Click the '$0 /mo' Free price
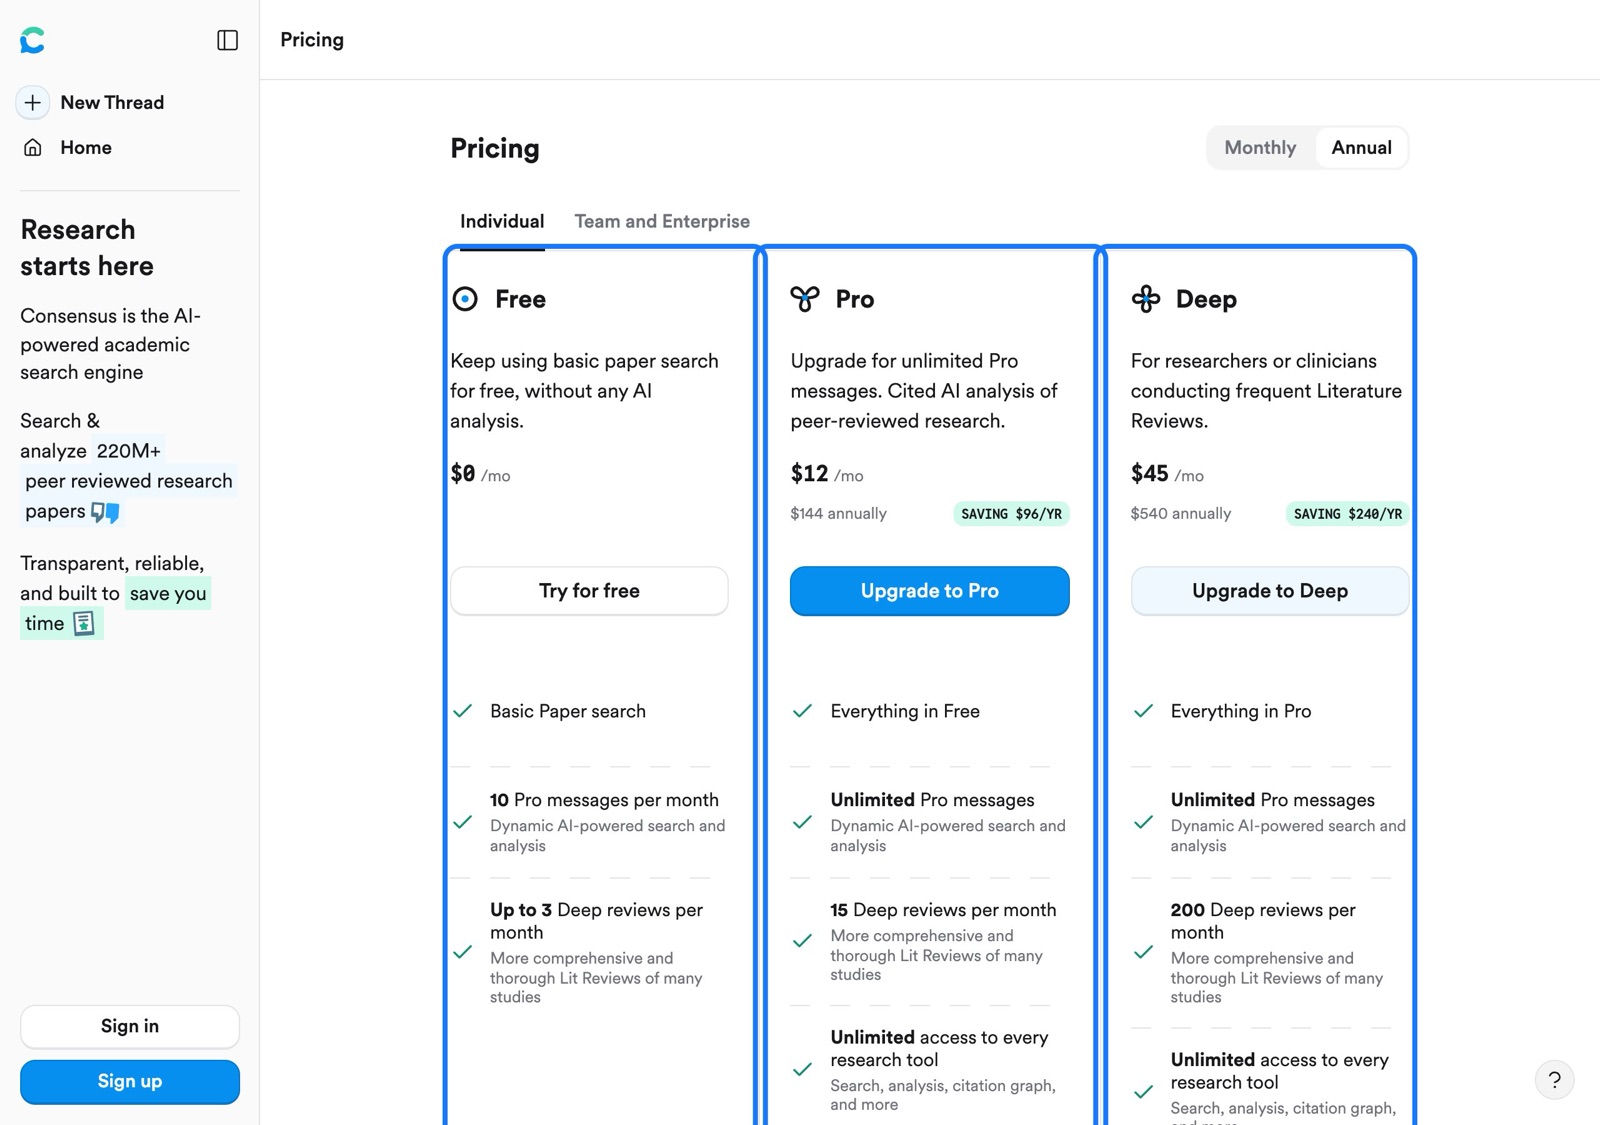1600x1125 pixels. 481,474
